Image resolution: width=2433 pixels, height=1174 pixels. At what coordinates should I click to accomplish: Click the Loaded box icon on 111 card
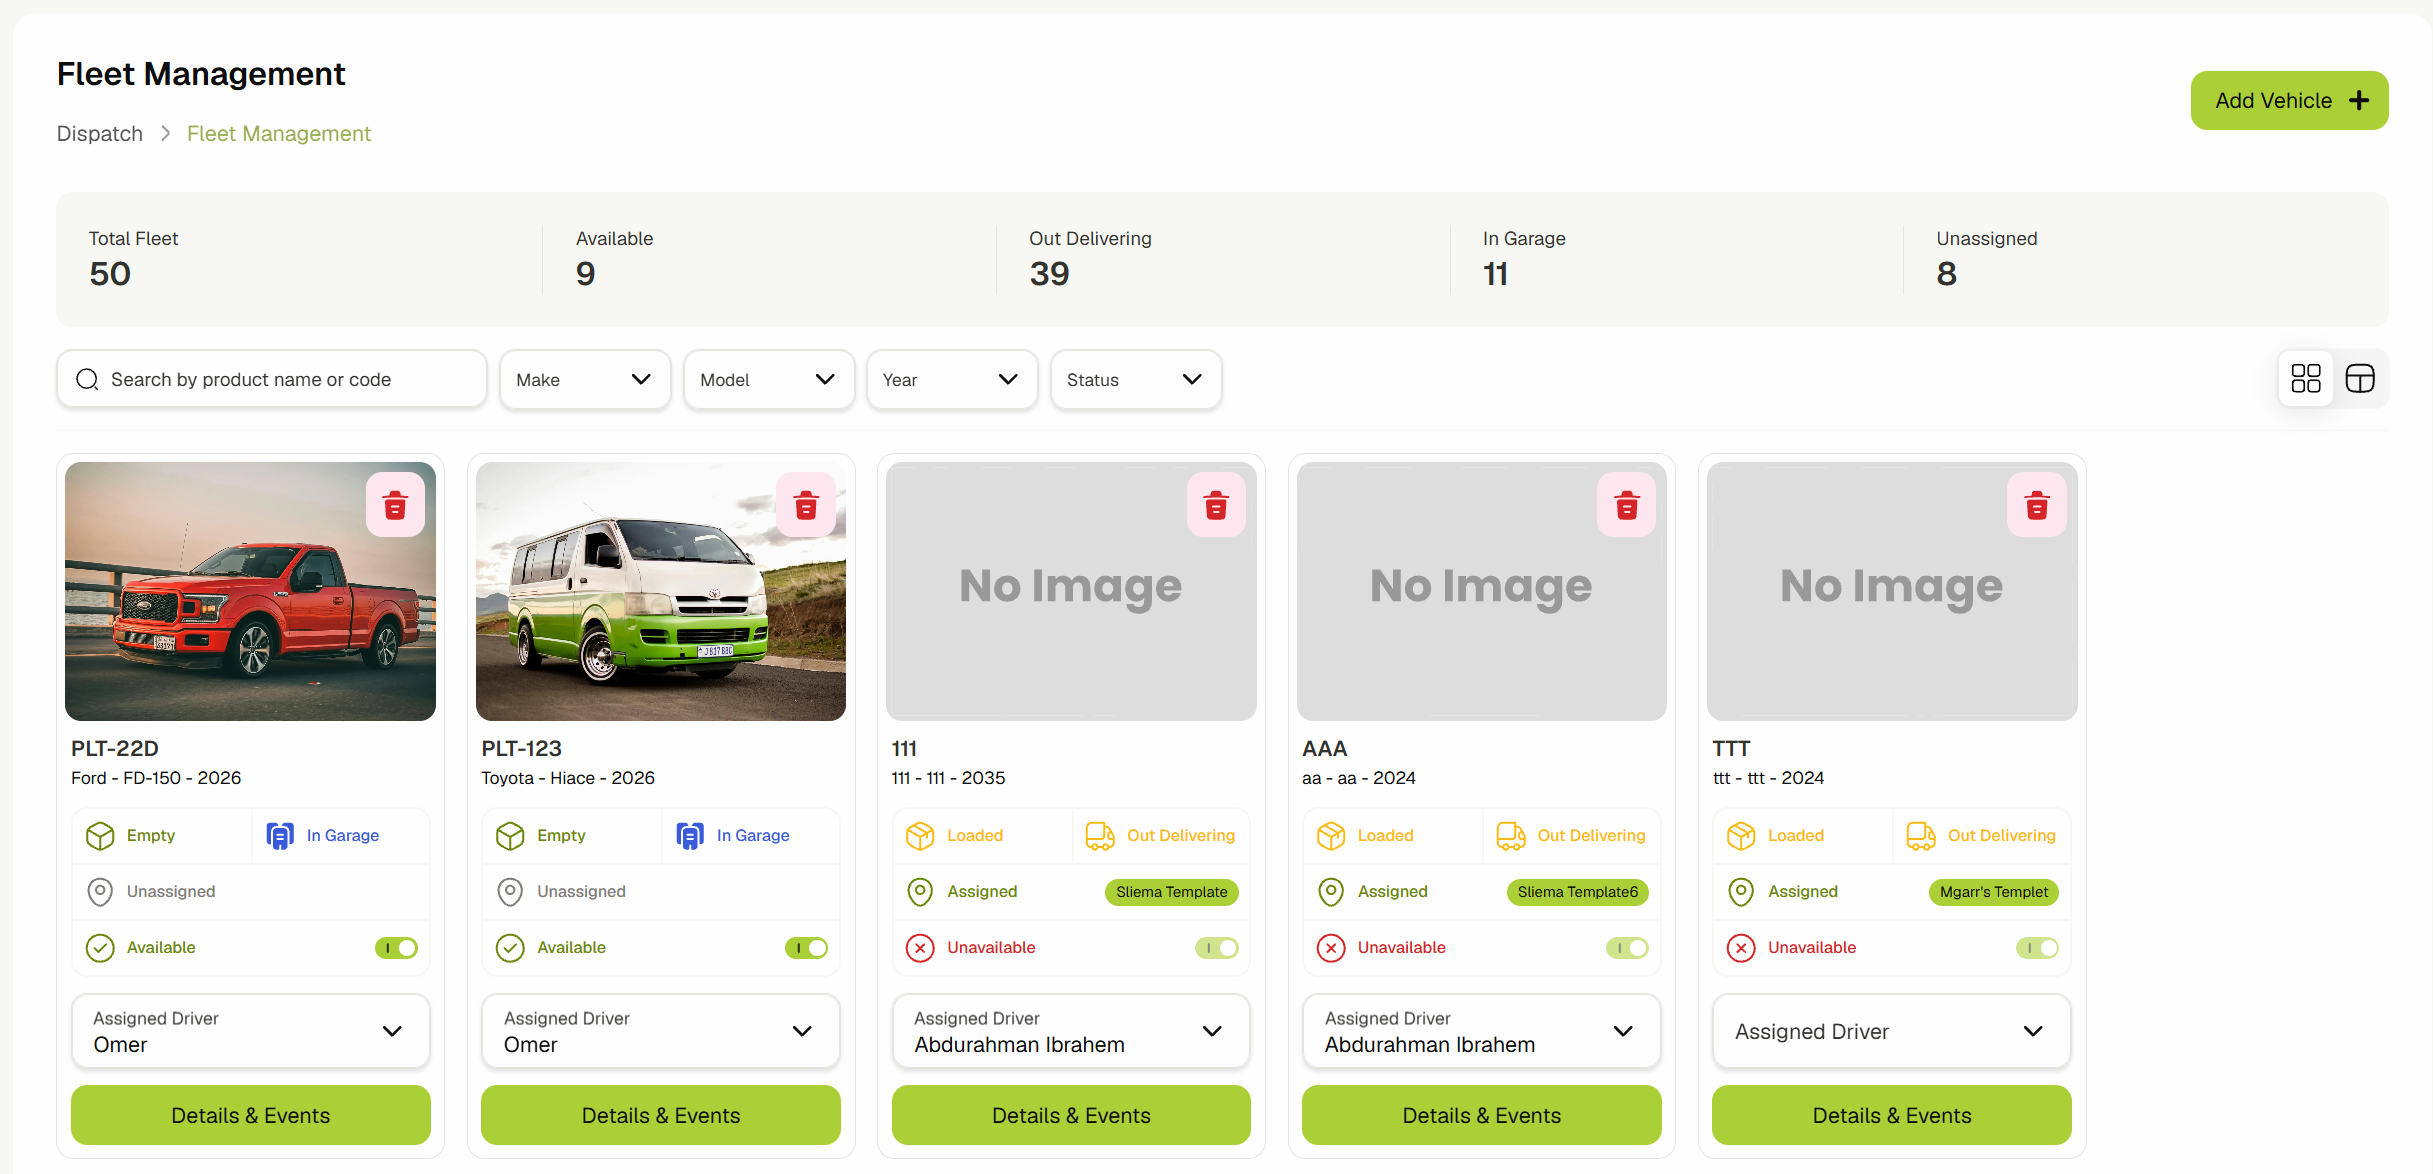point(920,835)
